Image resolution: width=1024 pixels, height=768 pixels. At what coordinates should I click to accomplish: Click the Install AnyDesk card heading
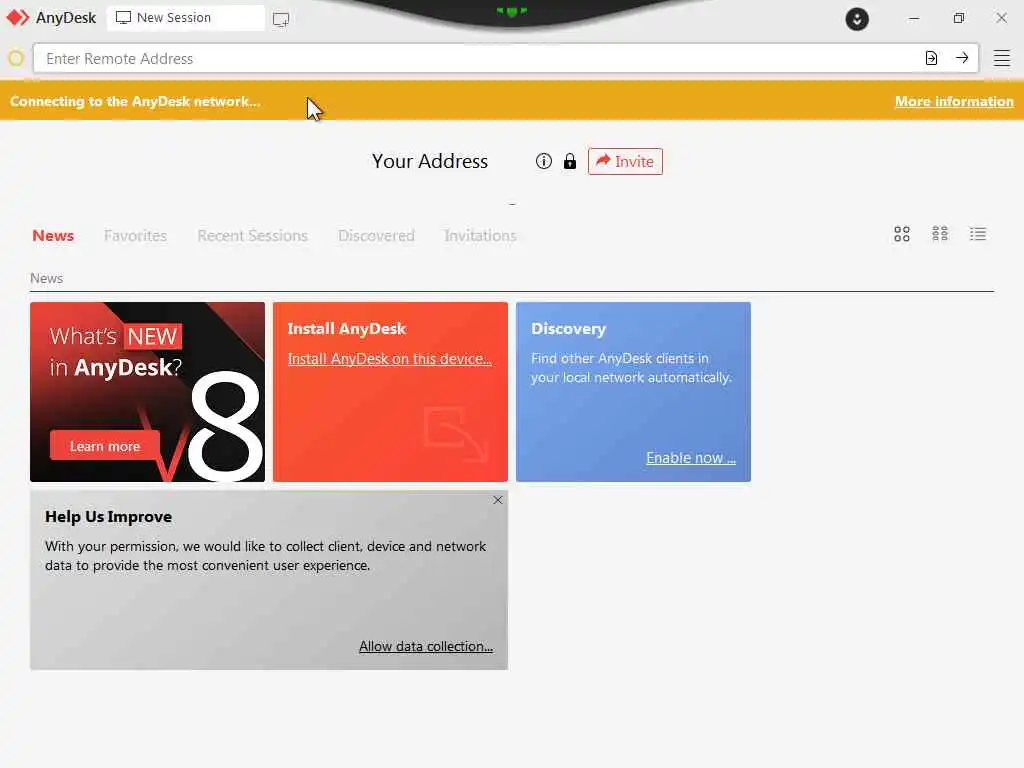point(347,328)
